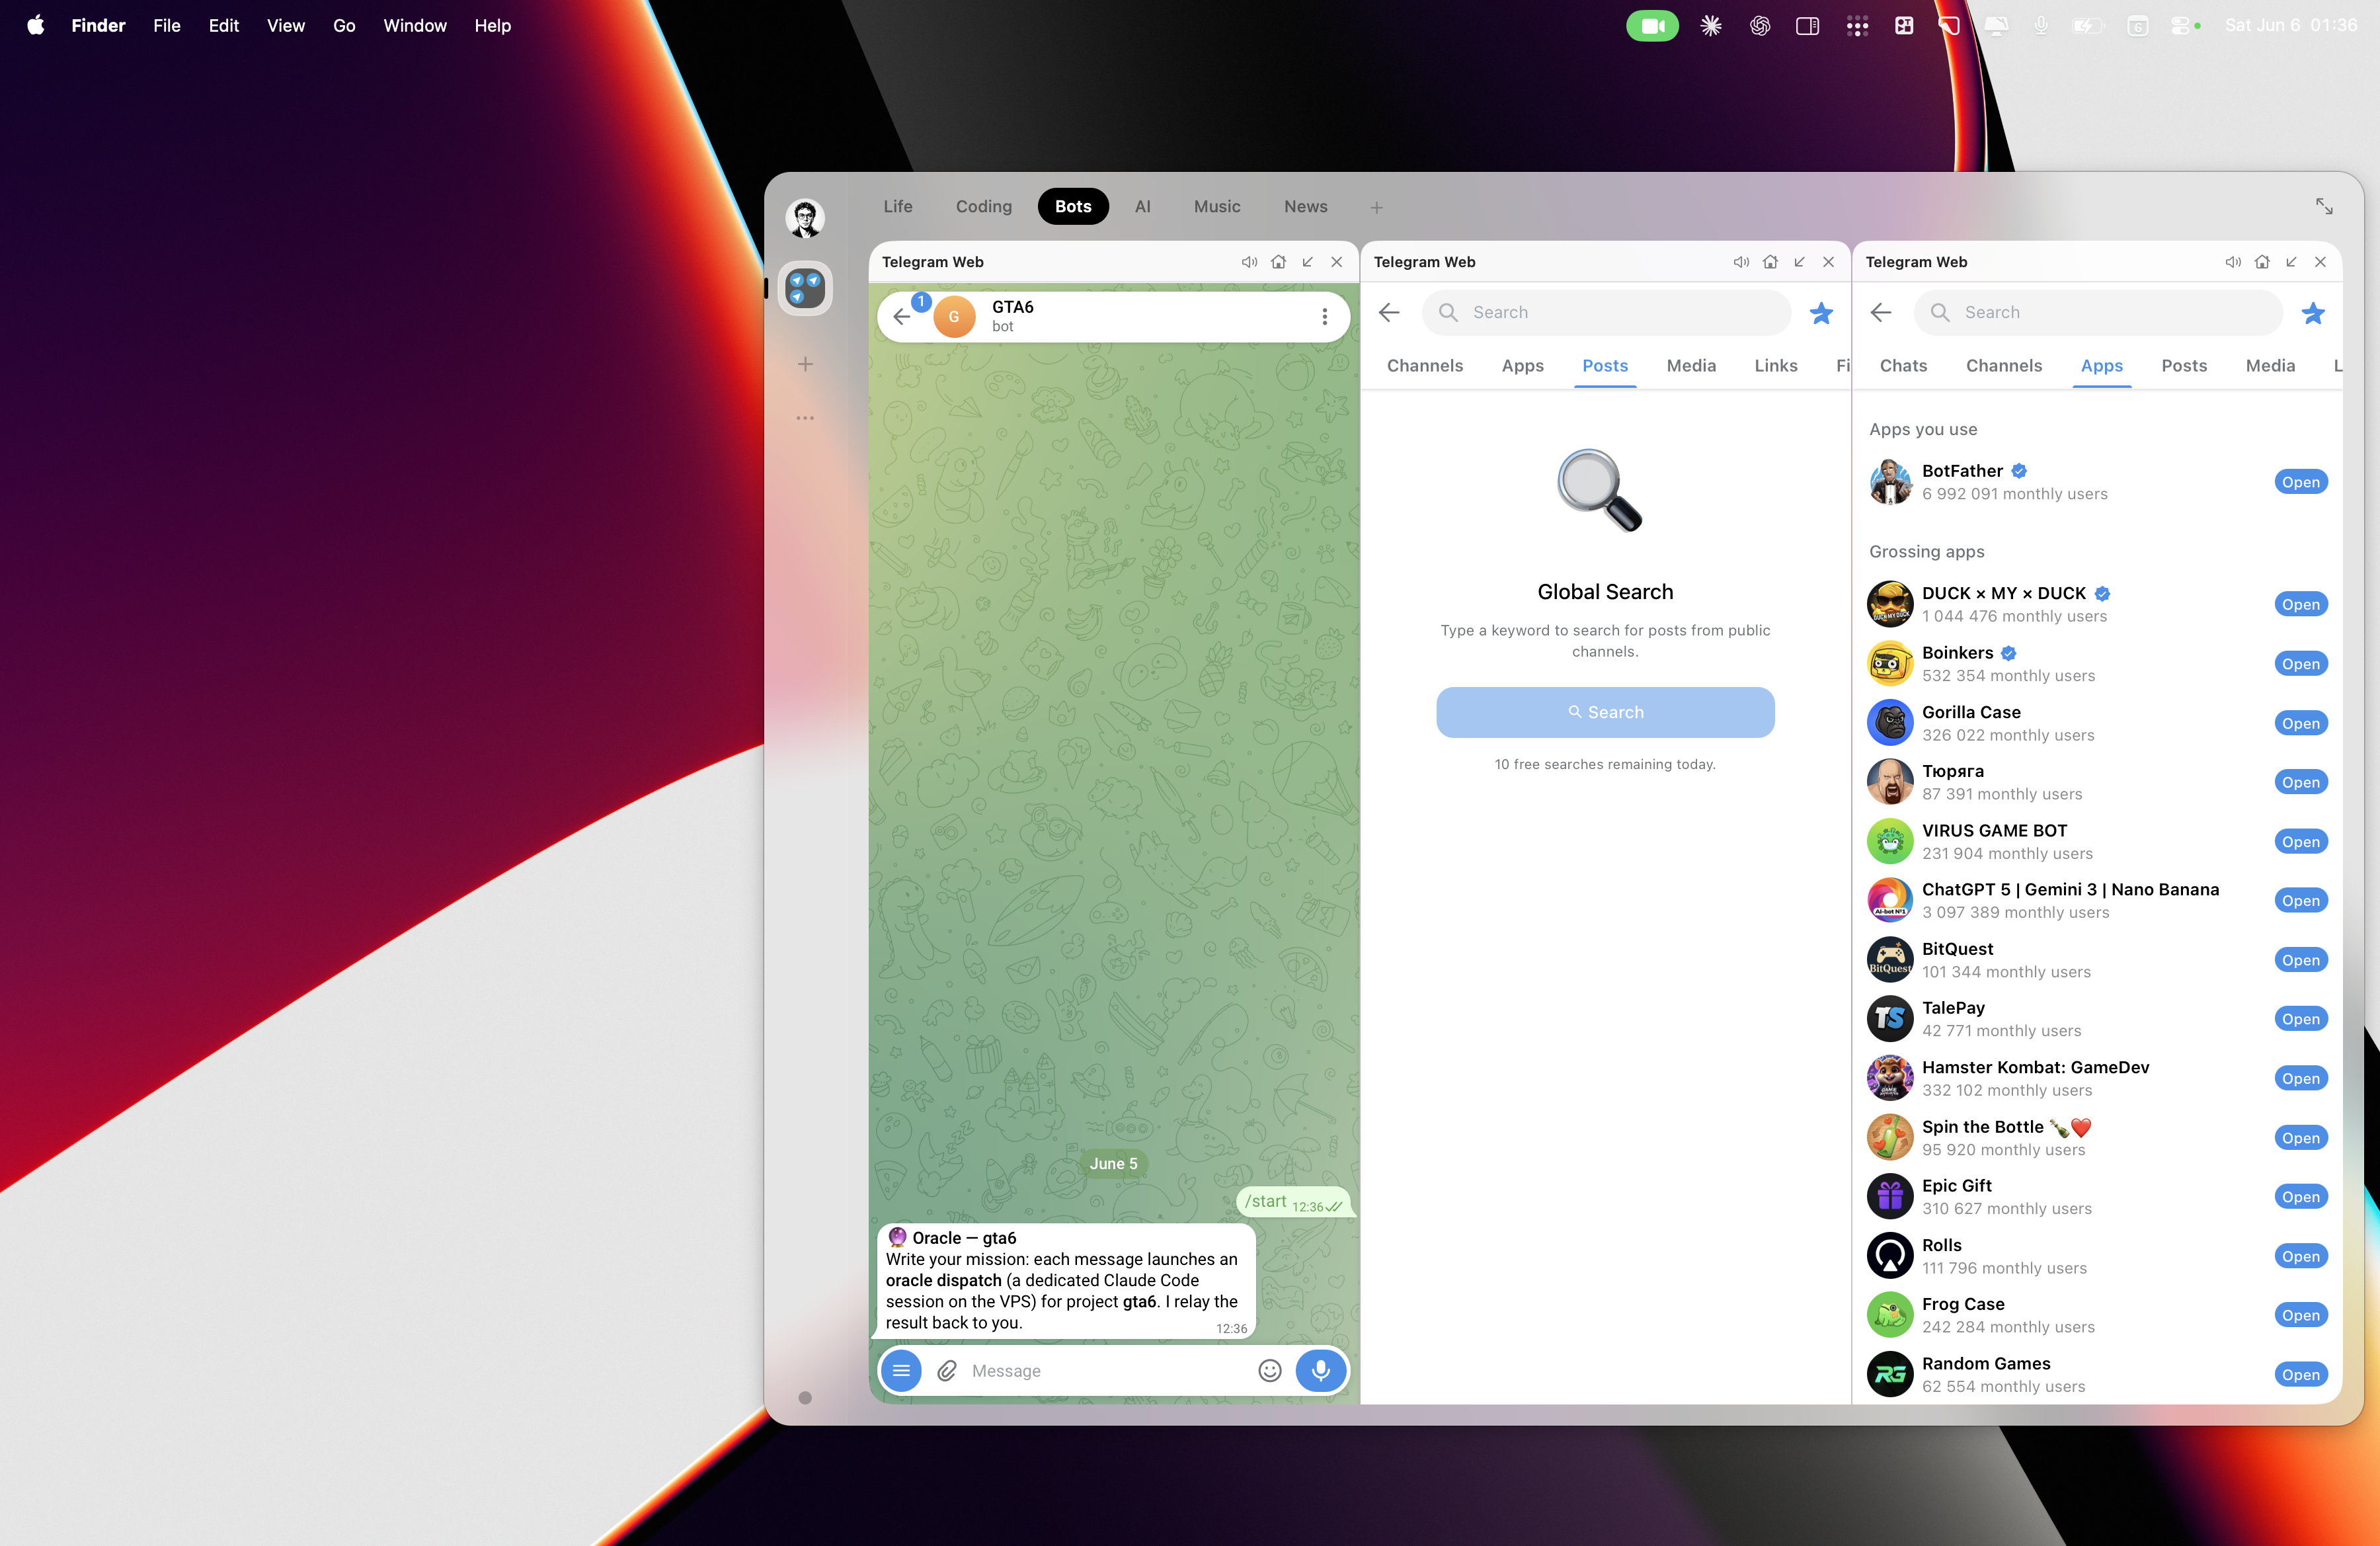Image resolution: width=2380 pixels, height=1546 pixels.
Task: Open the bot commands menu button
Action: tap(901, 1370)
